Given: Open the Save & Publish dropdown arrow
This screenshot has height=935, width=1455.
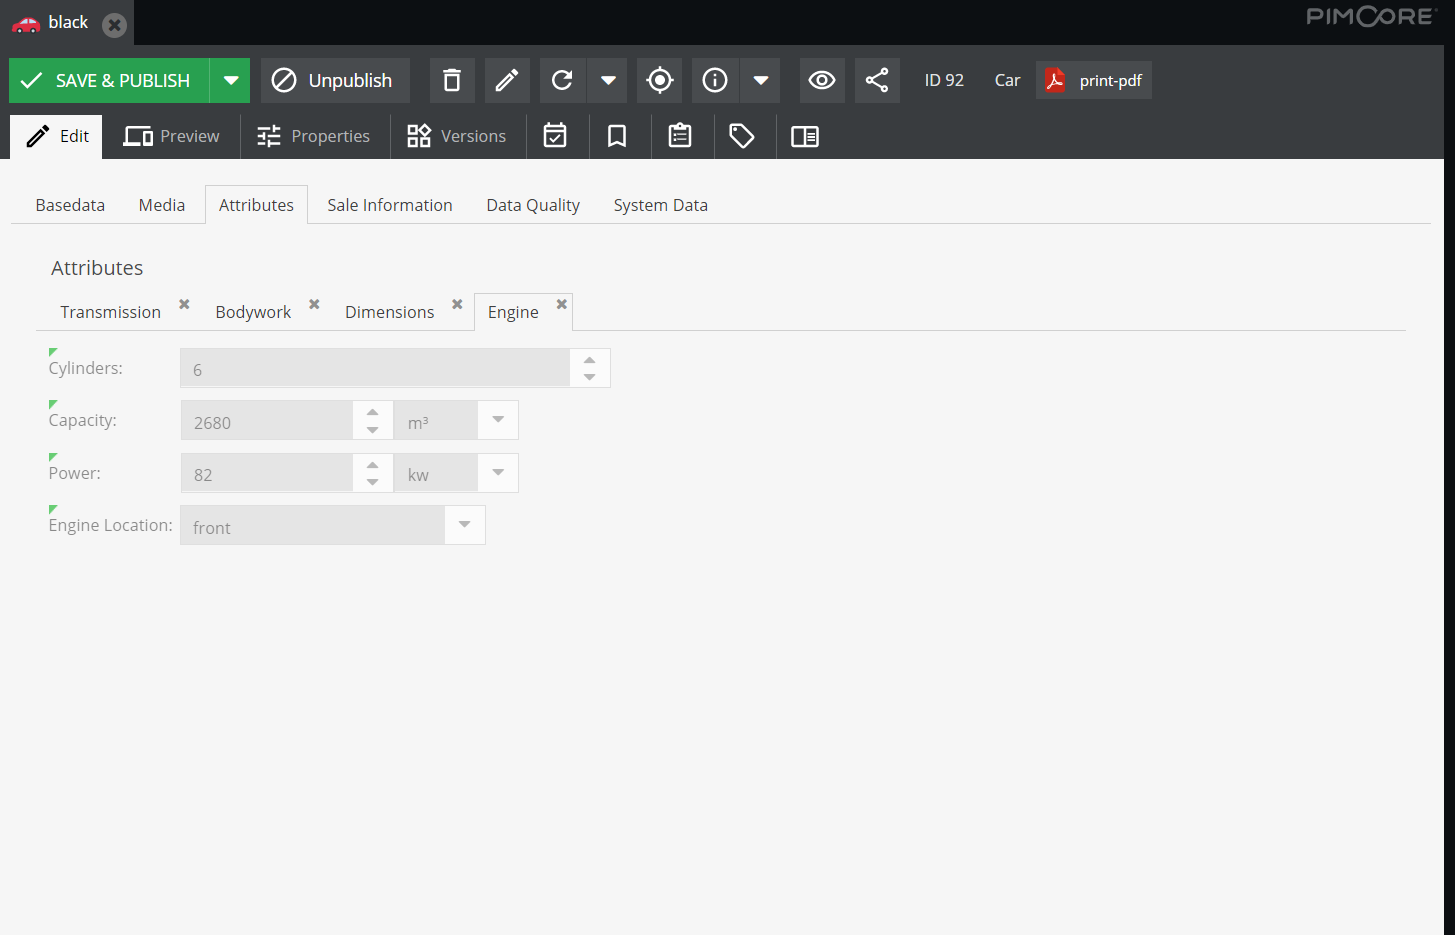Looking at the screenshot, I should coord(230,81).
